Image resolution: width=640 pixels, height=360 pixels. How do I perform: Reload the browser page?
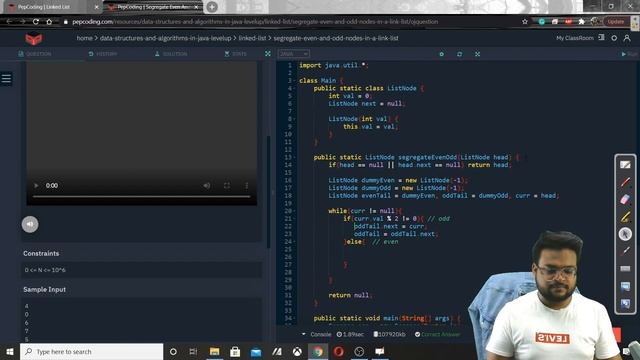[36, 22]
